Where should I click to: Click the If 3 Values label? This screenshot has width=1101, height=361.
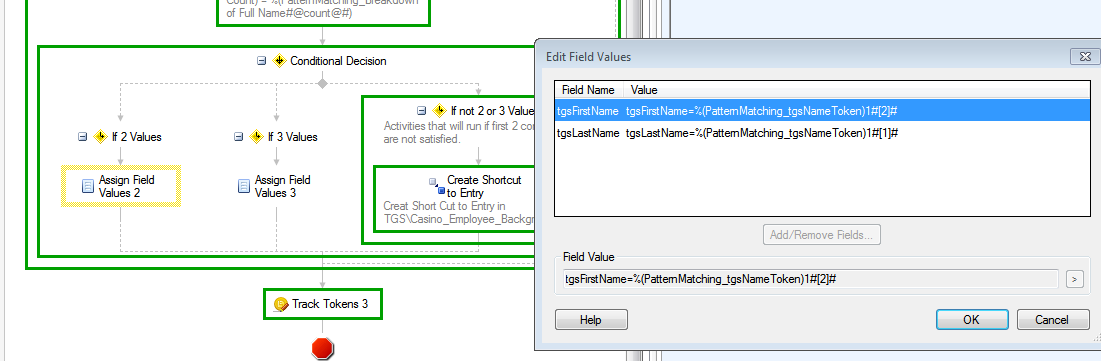[293, 137]
